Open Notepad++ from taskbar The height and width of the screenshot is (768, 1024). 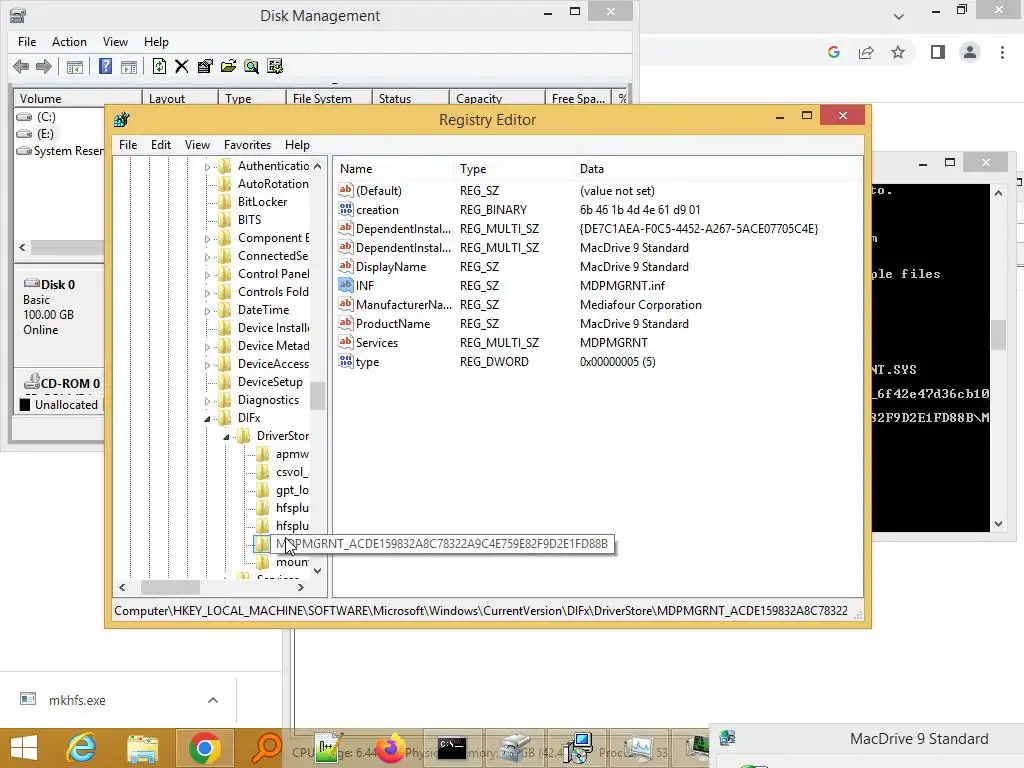click(x=328, y=748)
